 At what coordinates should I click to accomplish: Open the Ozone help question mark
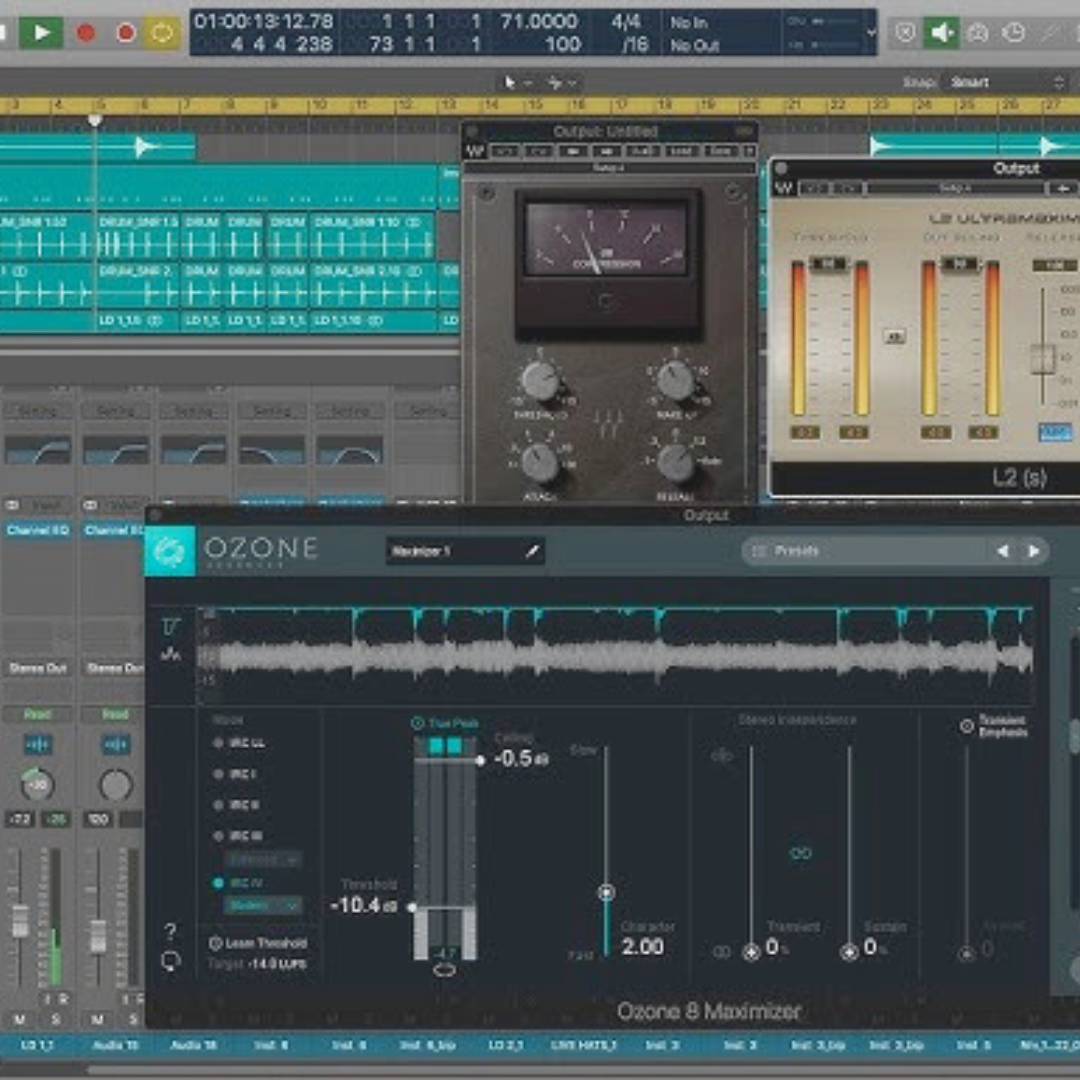(x=170, y=932)
